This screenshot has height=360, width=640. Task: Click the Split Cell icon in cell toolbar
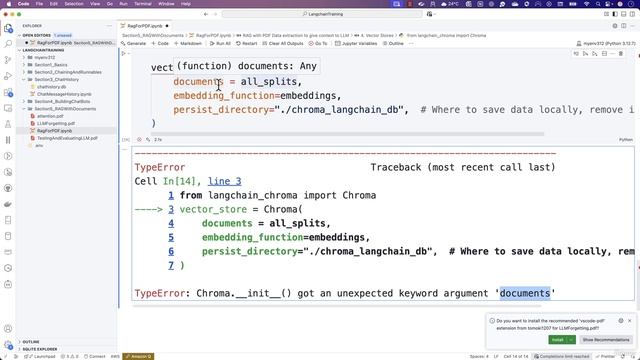[604, 53]
